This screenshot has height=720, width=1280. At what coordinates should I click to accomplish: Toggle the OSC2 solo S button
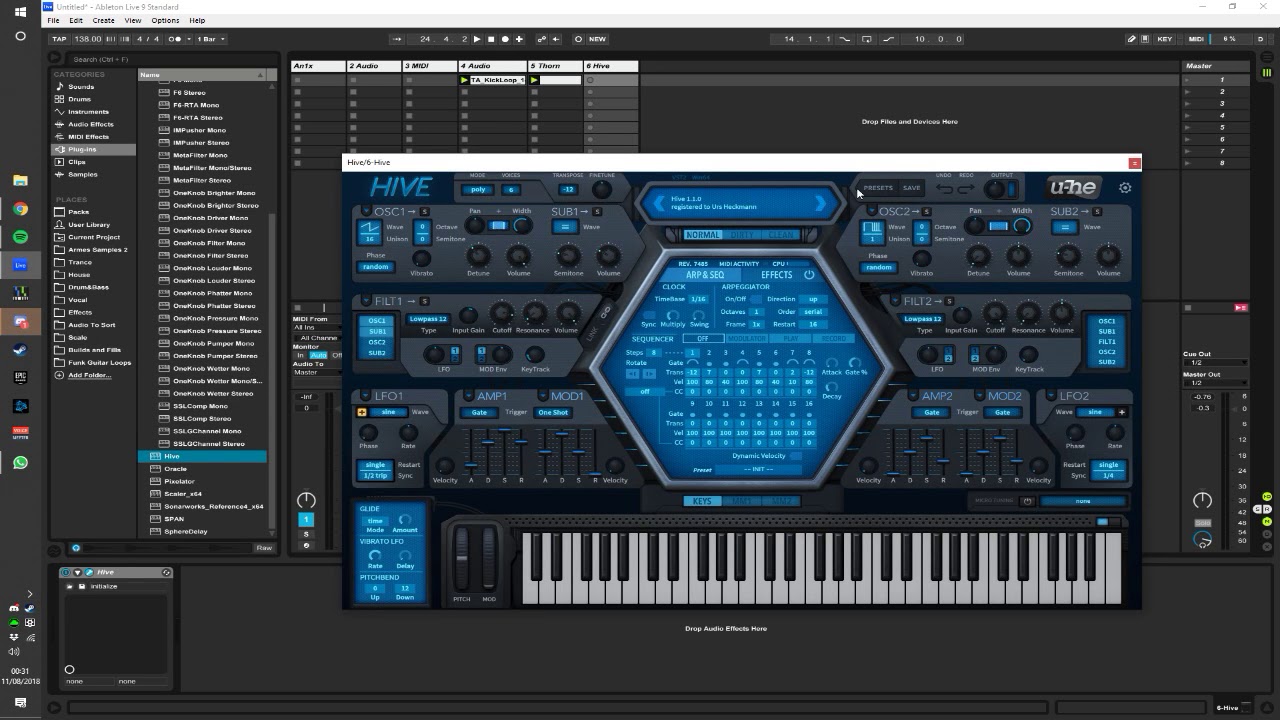927,212
